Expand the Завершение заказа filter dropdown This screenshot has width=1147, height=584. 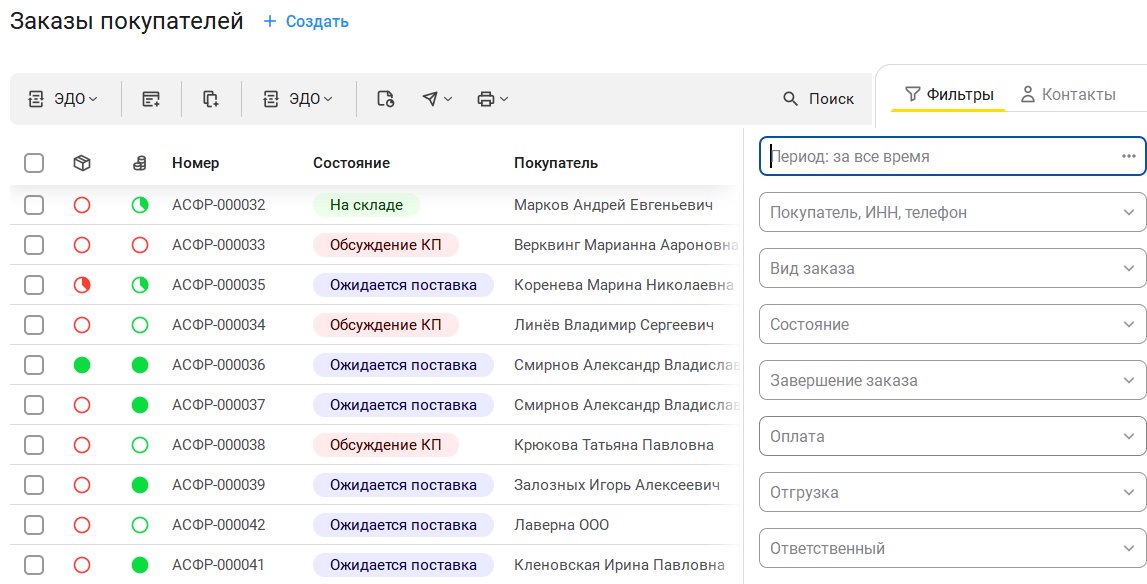[952, 381]
